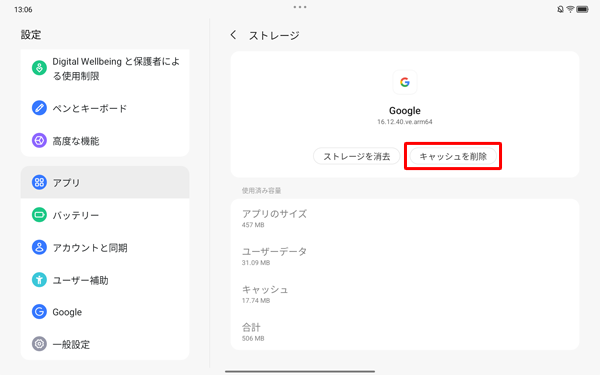Tap the ユーザーデータ 31.09 MB row

click(x=405, y=256)
